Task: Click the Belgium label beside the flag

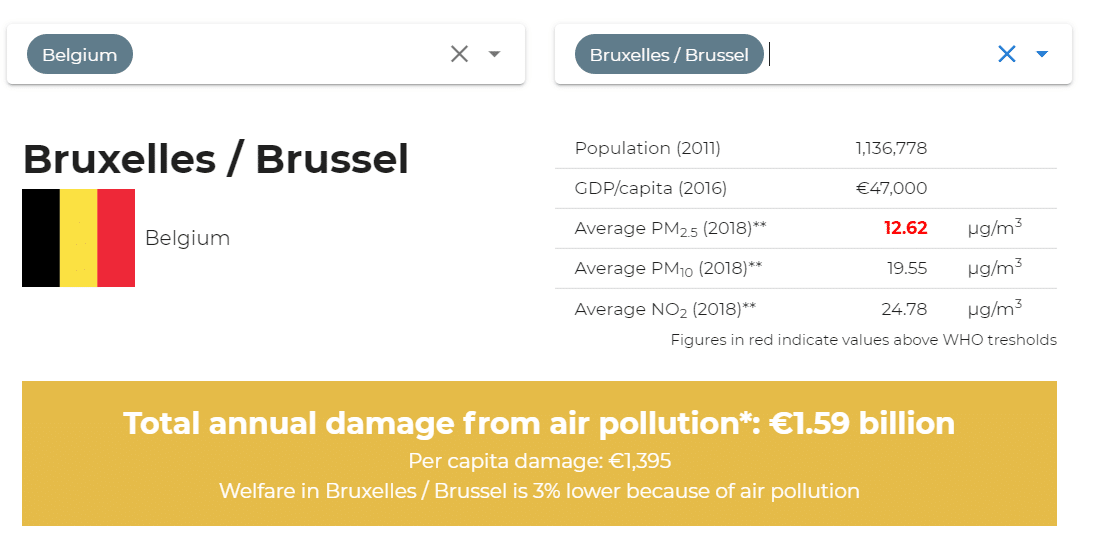Action: click(187, 238)
